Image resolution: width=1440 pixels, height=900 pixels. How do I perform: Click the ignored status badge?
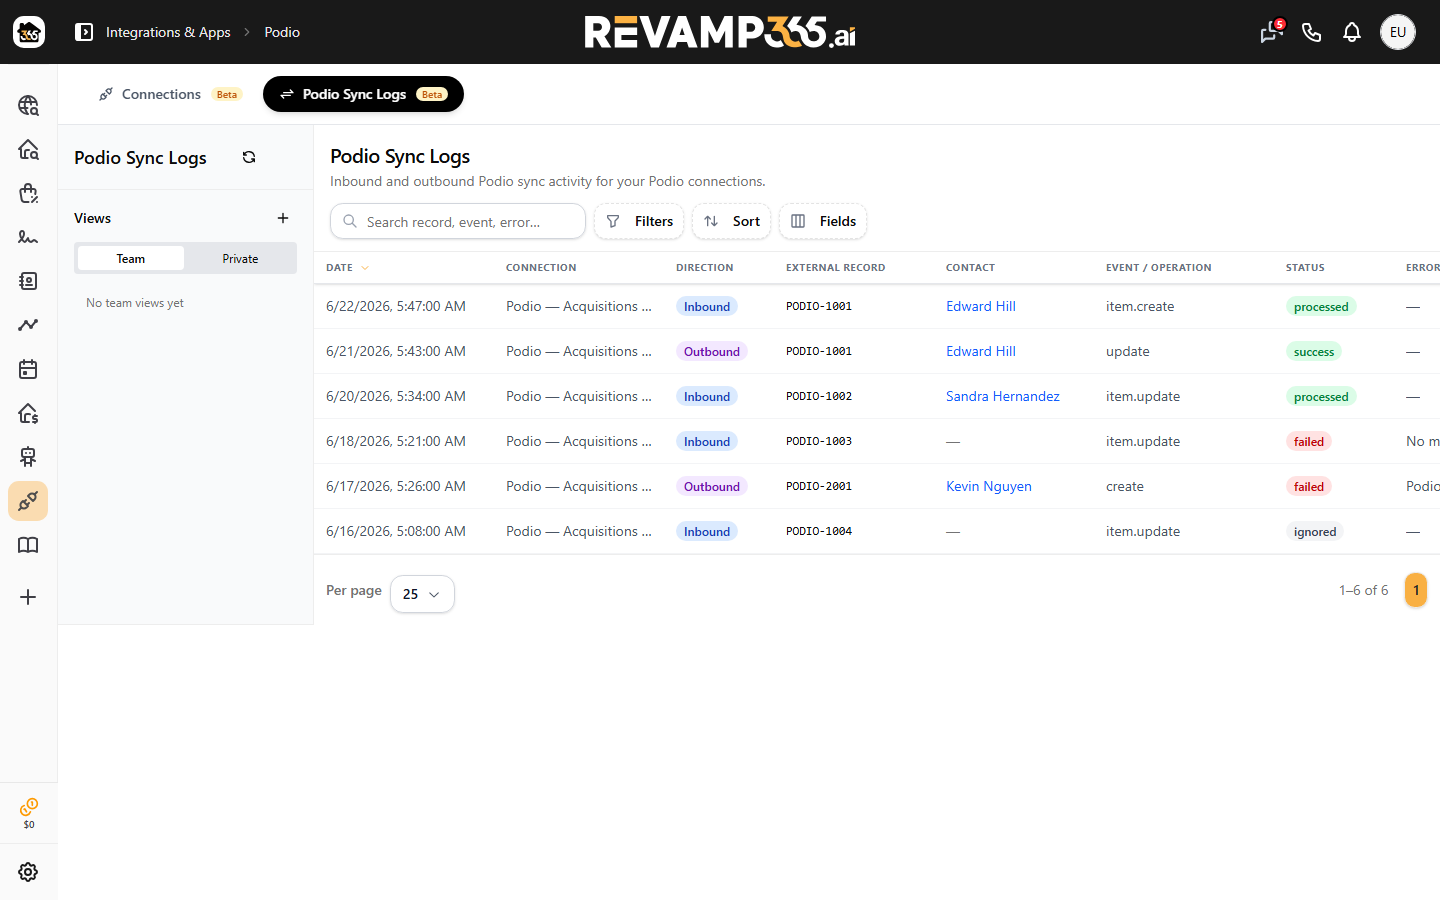1315,531
